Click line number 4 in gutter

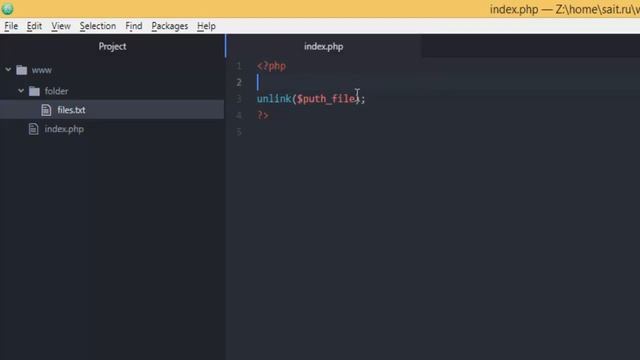click(239, 116)
